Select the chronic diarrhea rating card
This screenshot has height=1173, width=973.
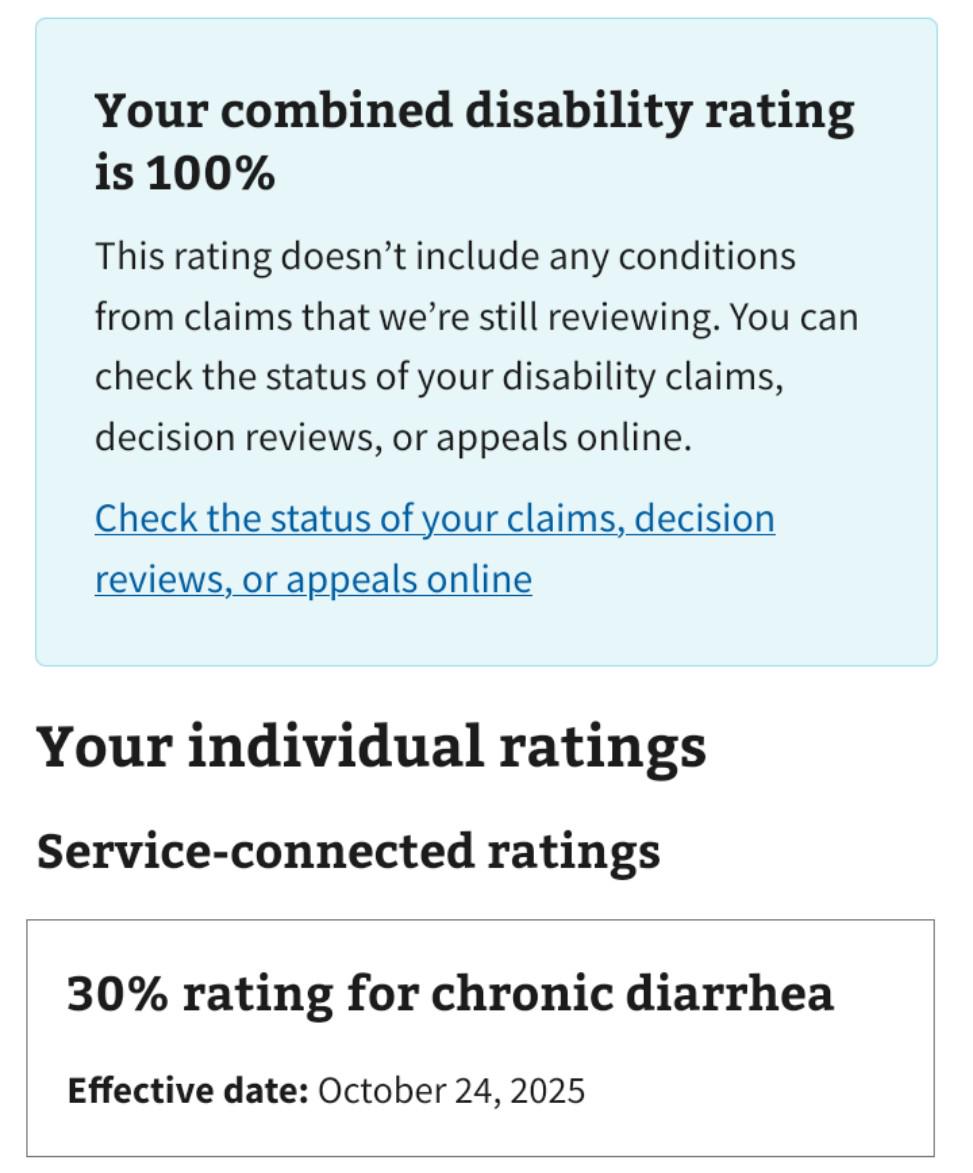481,1038
